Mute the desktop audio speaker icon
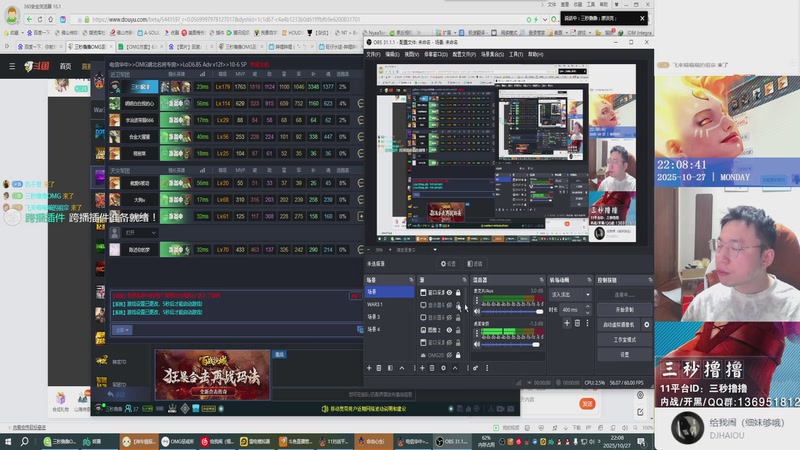The width and height of the screenshot is (800, 450). 477,344
